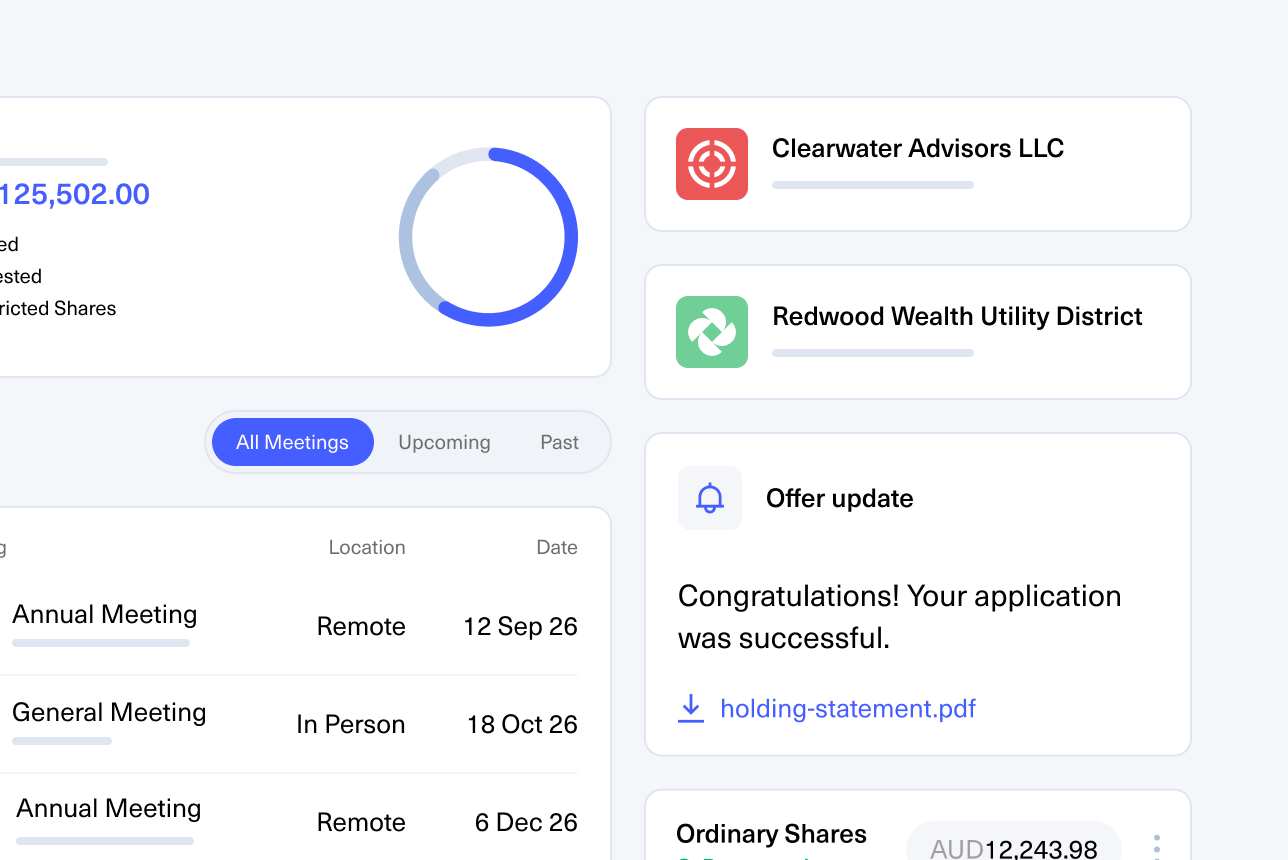Click the green Redwood Wealth logo icon
The width and height of the screenshot is (1288, 860).
click(x=712, y=332)
